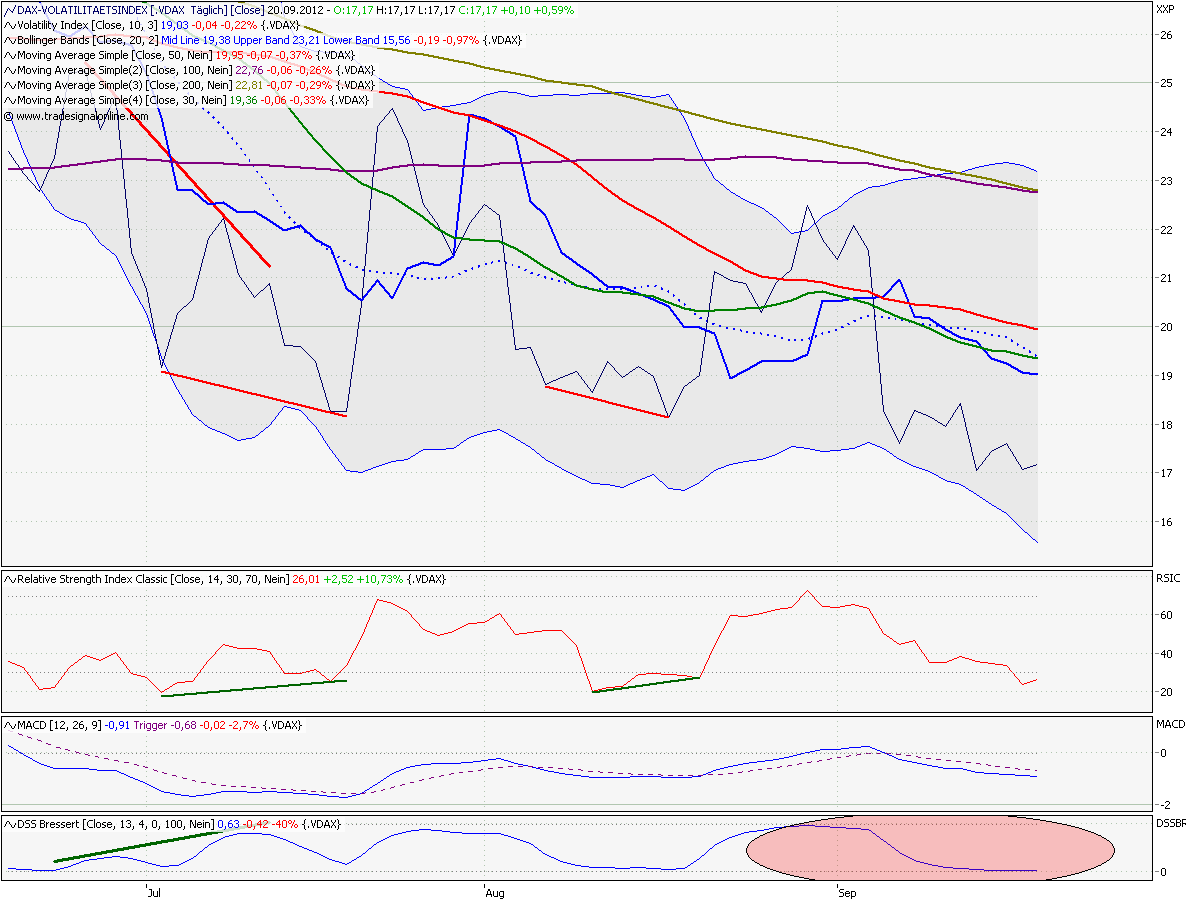This screenshot has height=900, width=1200.
Task: Click the XXP label on the price pane
Action: click(x=1167, y=8)
